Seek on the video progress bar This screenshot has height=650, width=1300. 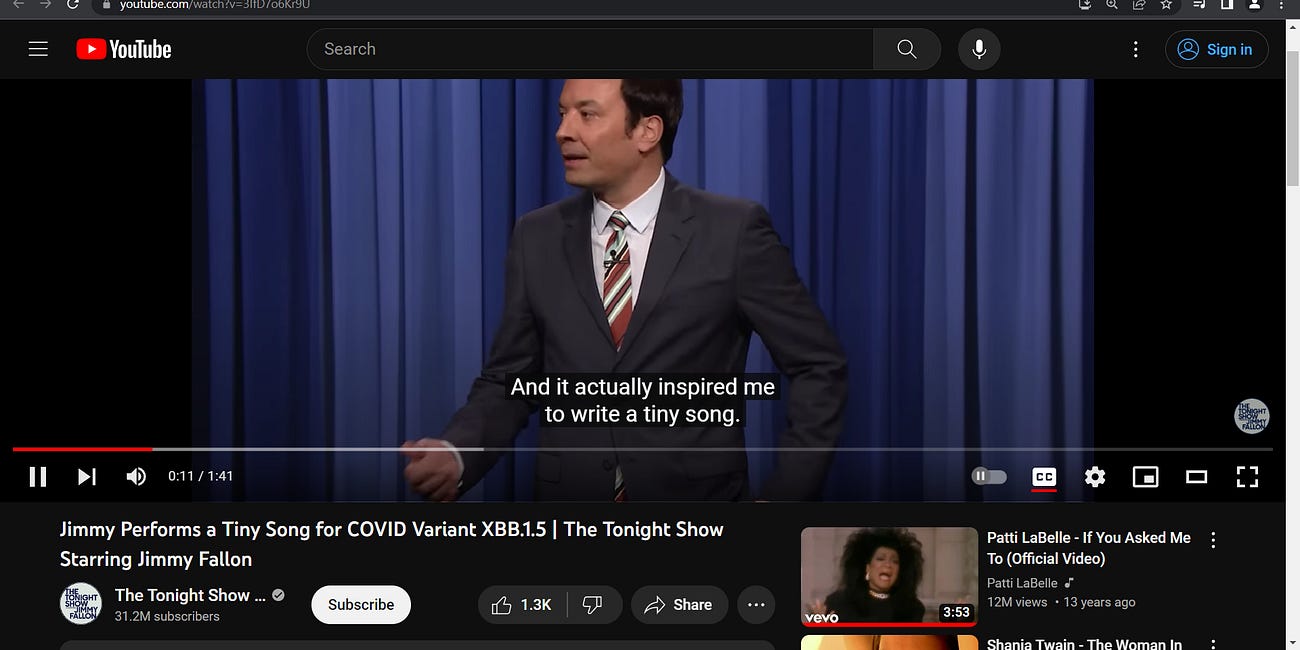point(642,449)
